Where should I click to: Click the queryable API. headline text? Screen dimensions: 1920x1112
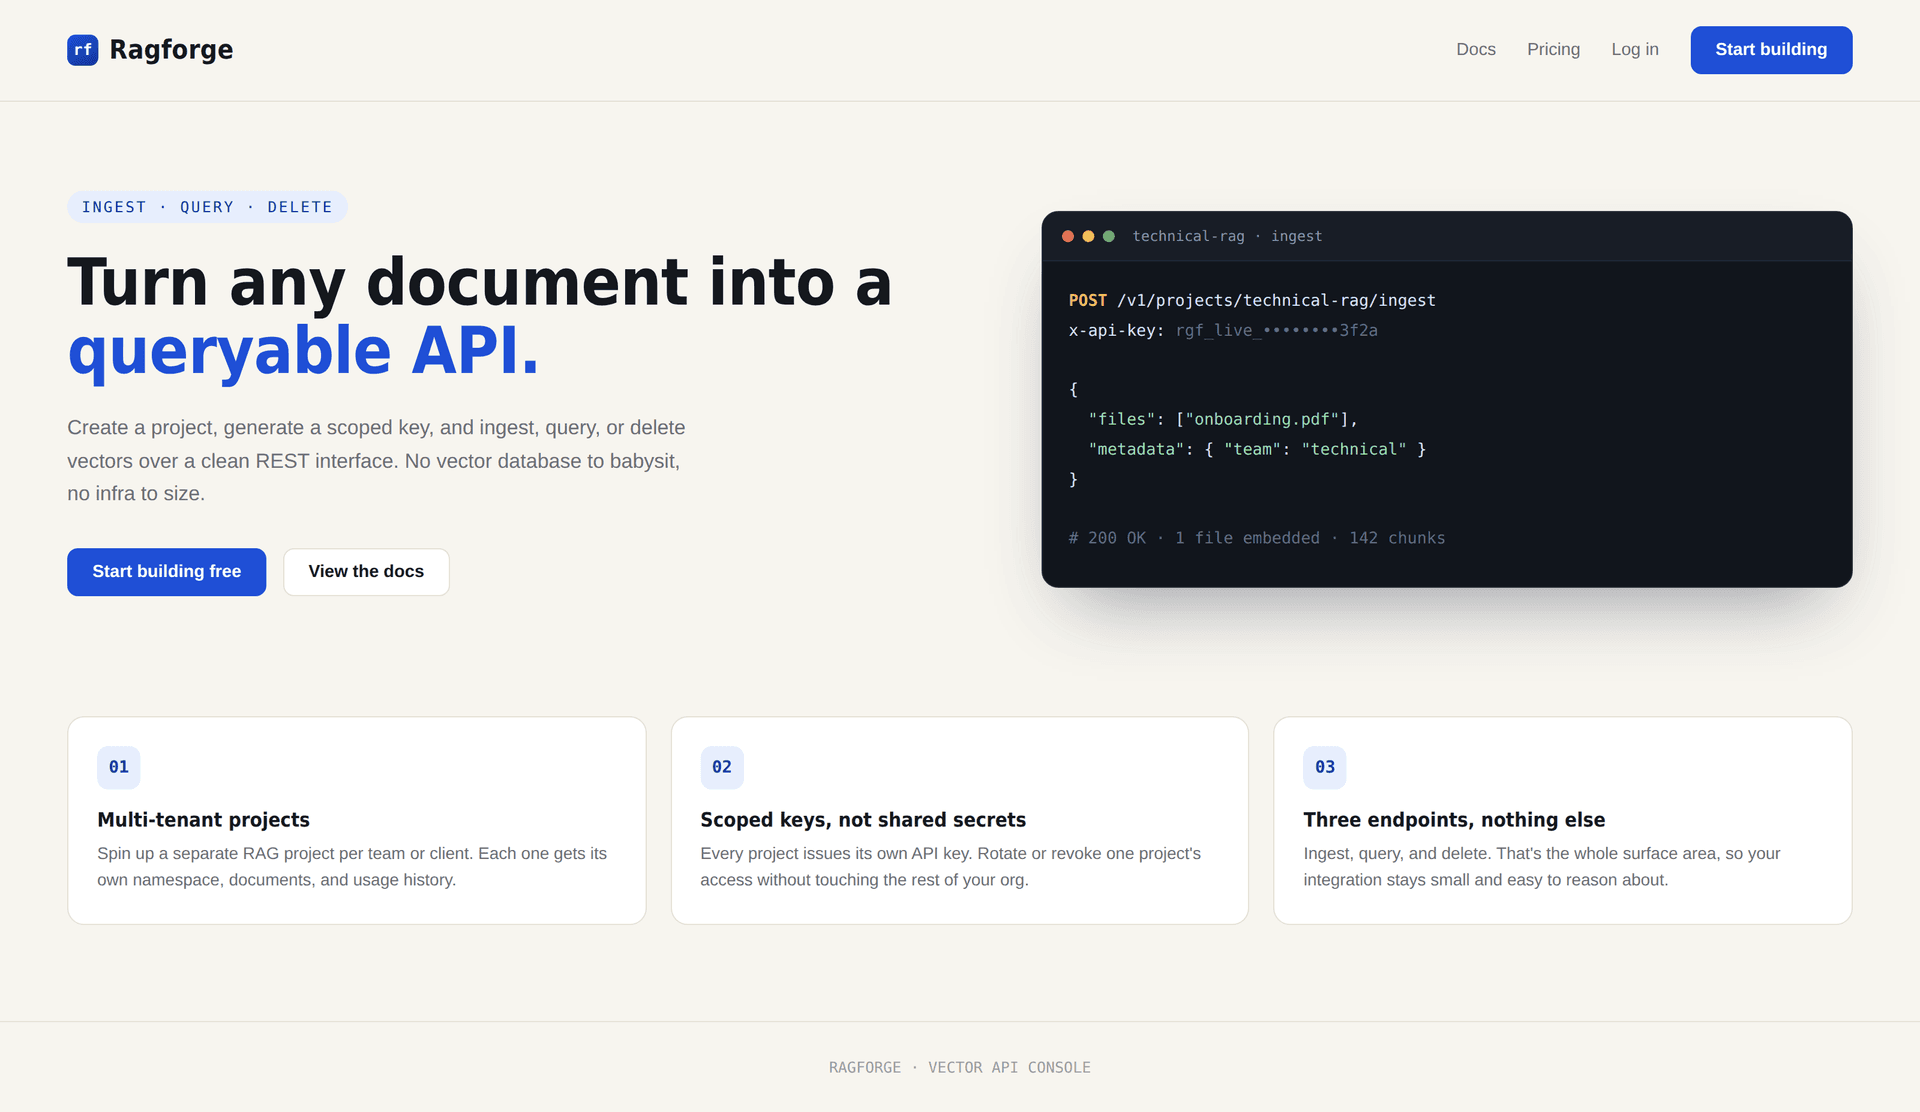[x=303, y=351]
